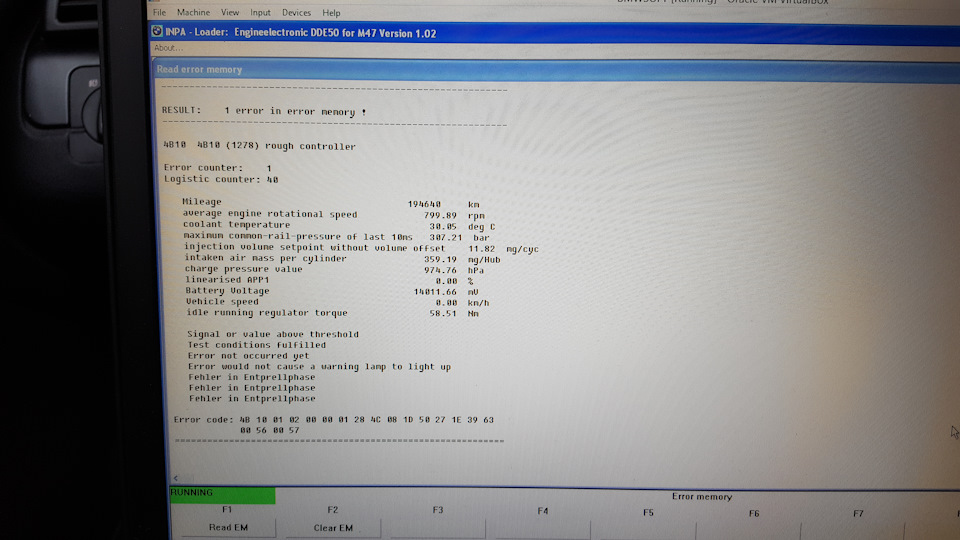Open the Devices menu
The image size is (960, 540).
pyautogui.click(x=296, y=12)
